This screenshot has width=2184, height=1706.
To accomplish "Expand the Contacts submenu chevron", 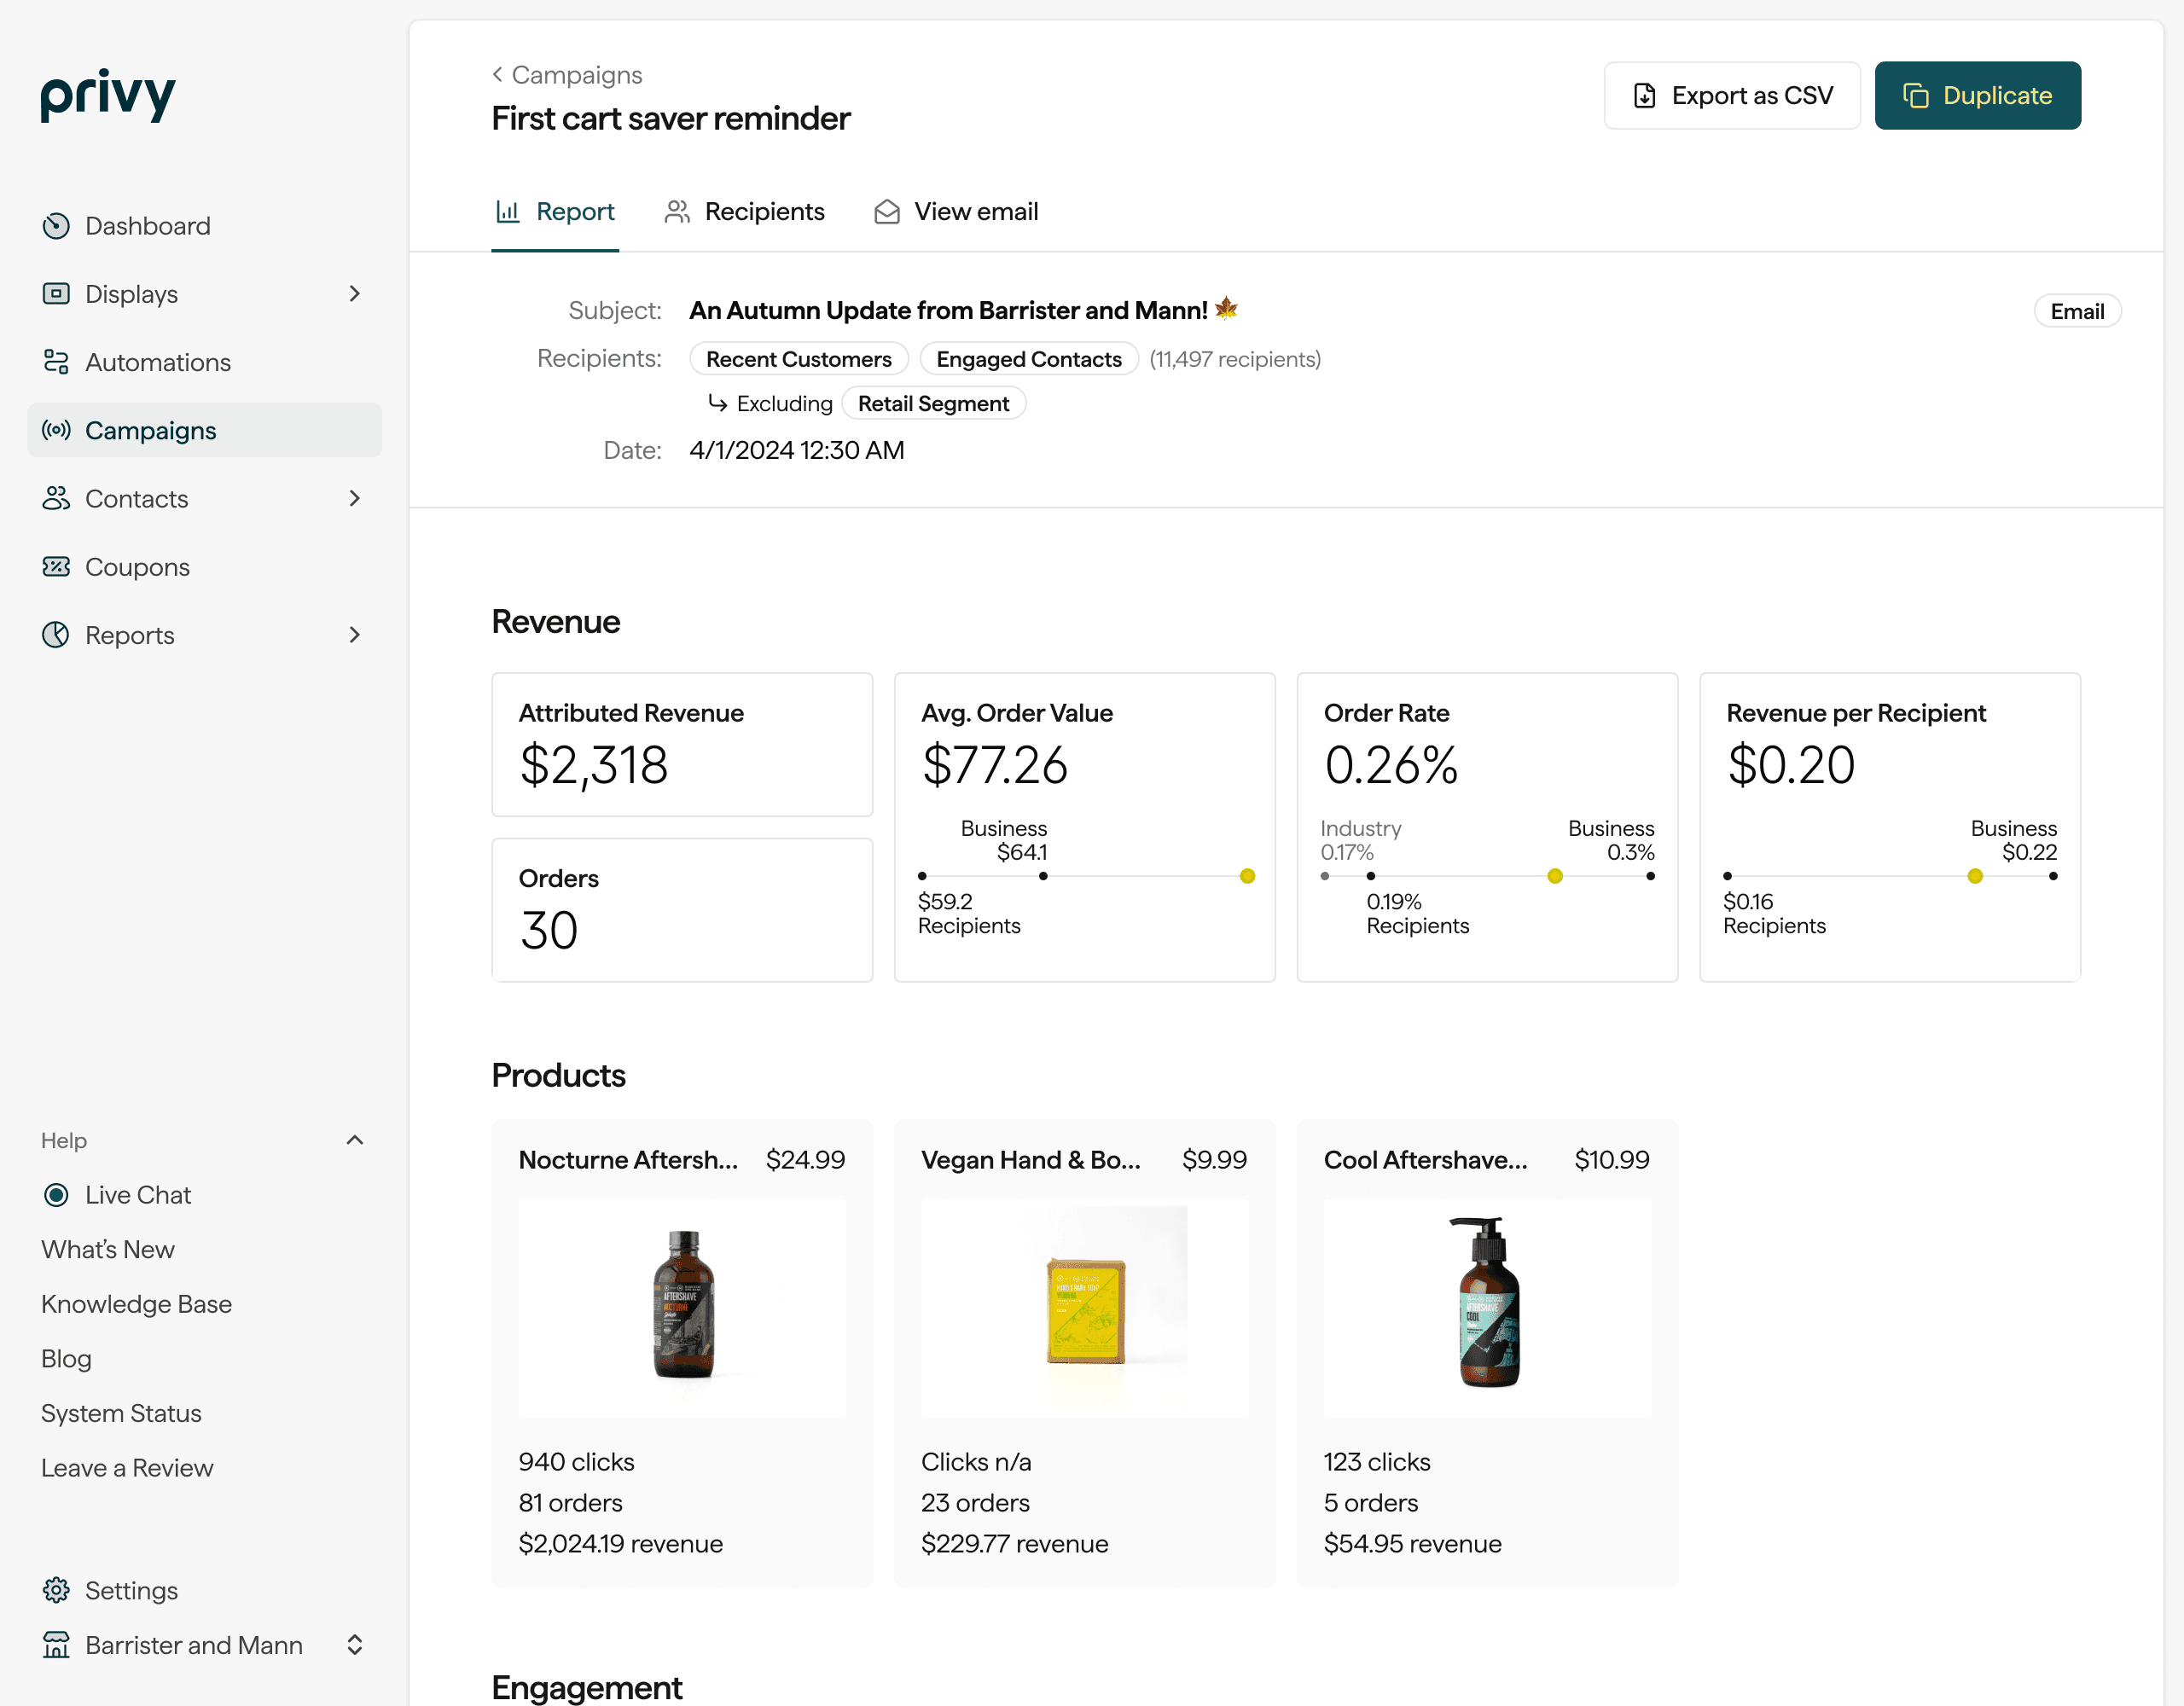I will [354, 498].
